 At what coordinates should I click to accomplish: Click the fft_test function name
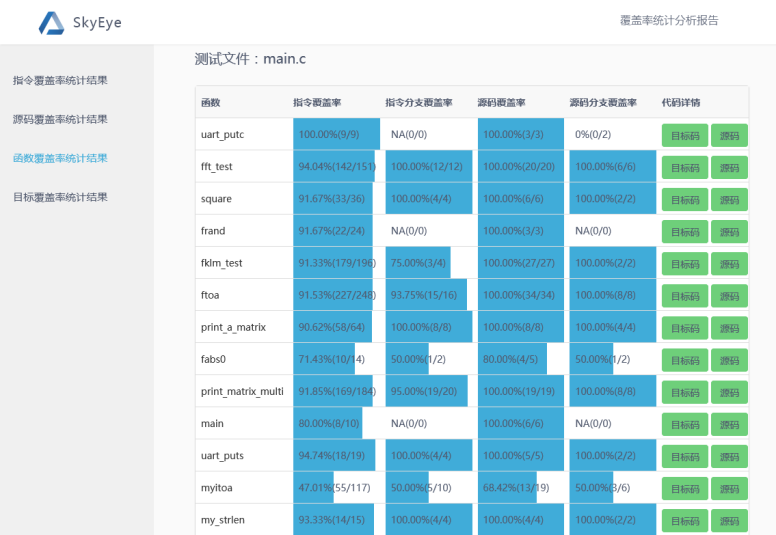[x=216, y=167]
